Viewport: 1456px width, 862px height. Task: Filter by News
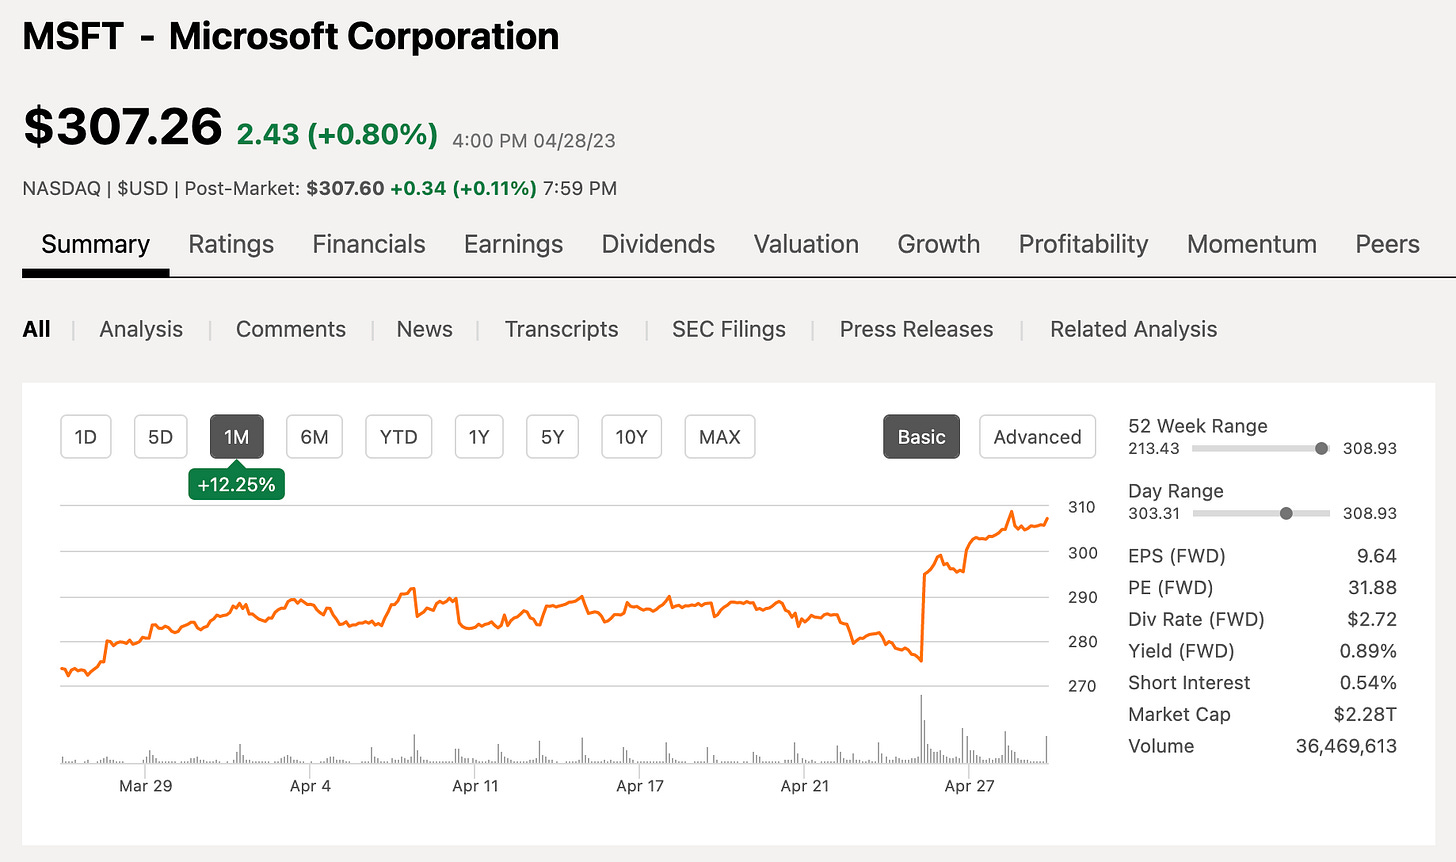[x=425, y=329]
